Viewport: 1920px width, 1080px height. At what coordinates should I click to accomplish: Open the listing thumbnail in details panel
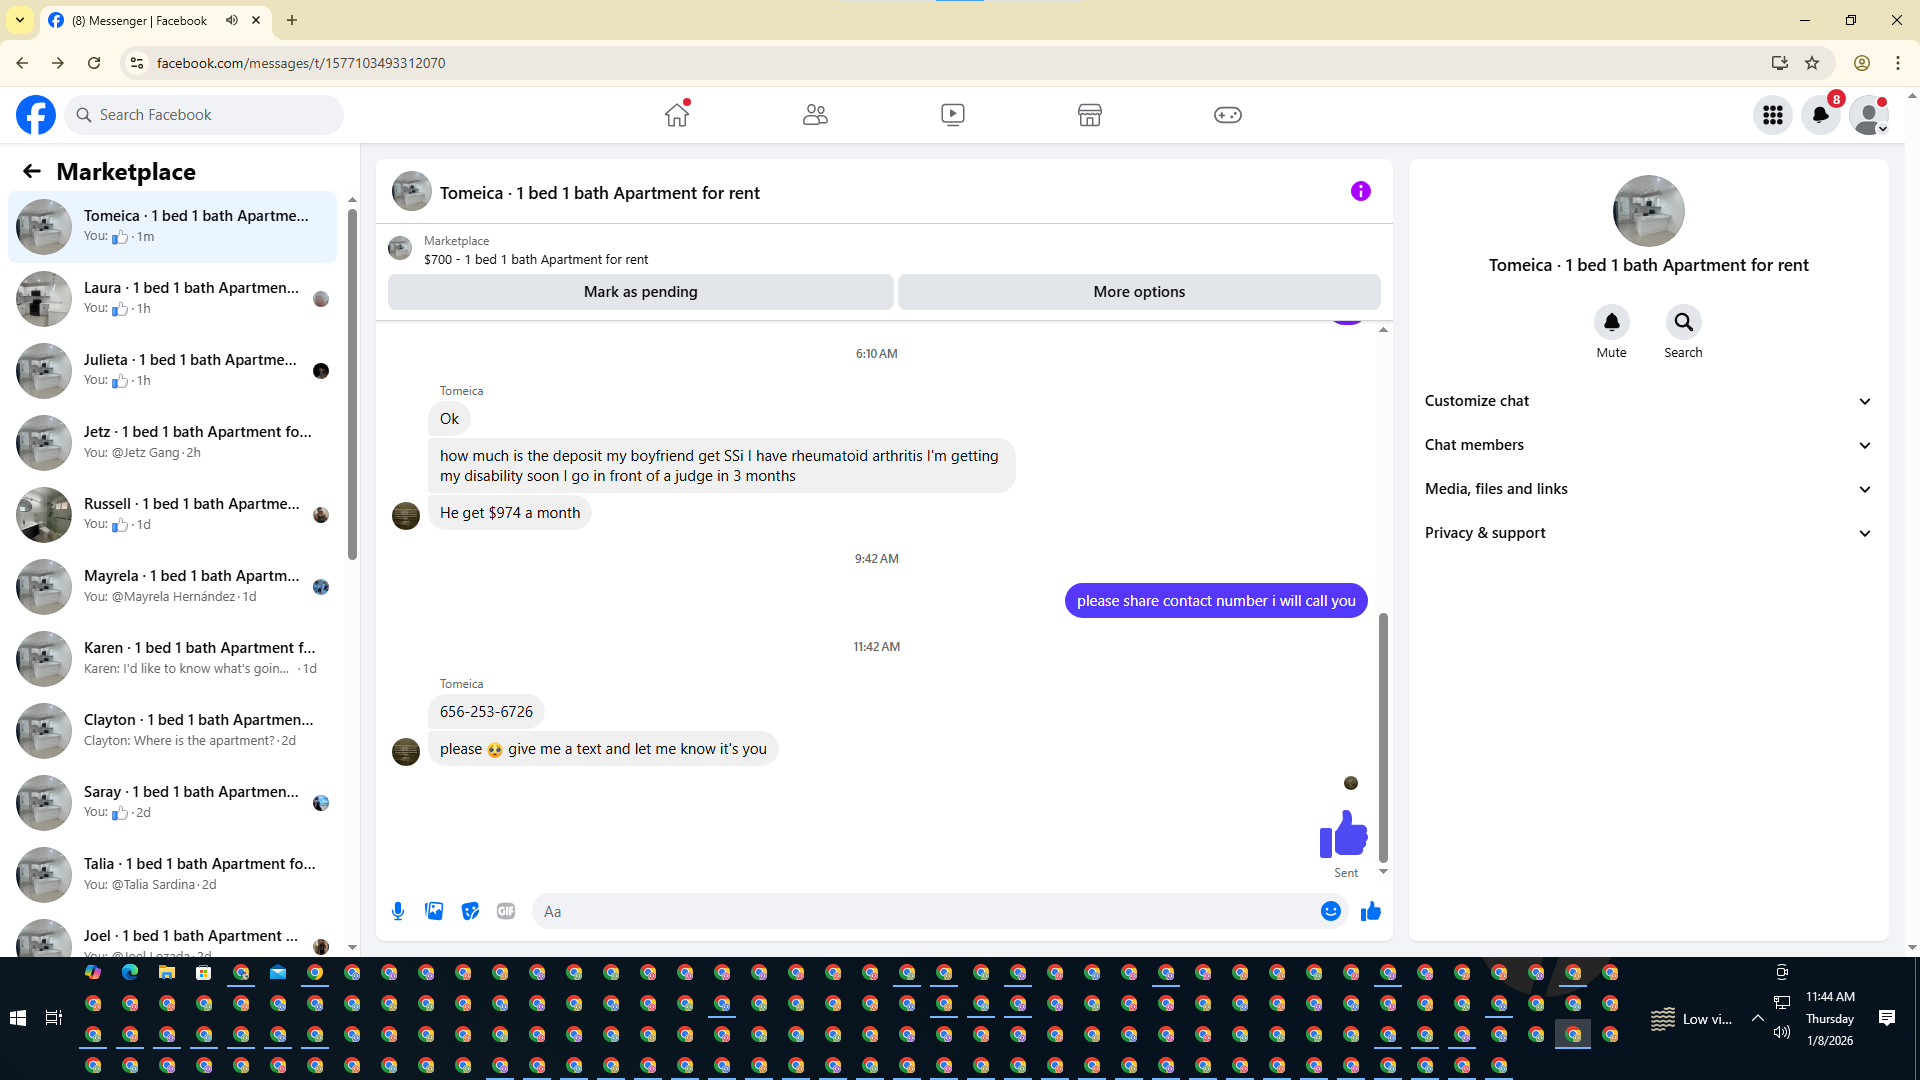(1649, 211)
